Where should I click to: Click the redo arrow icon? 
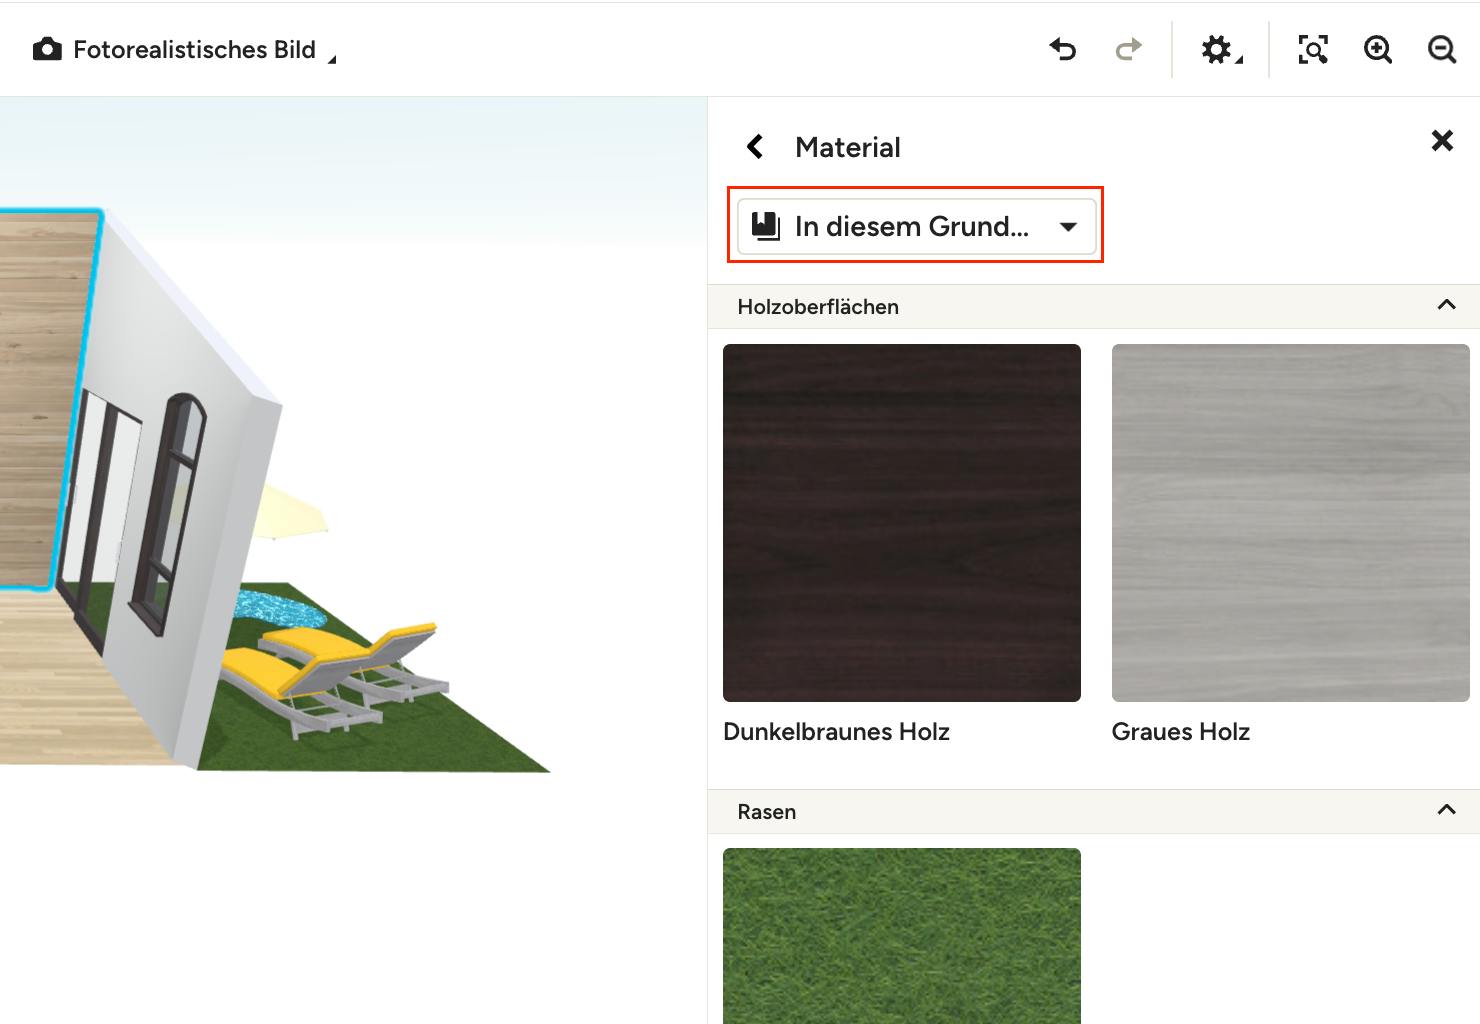pos(1128,49)
